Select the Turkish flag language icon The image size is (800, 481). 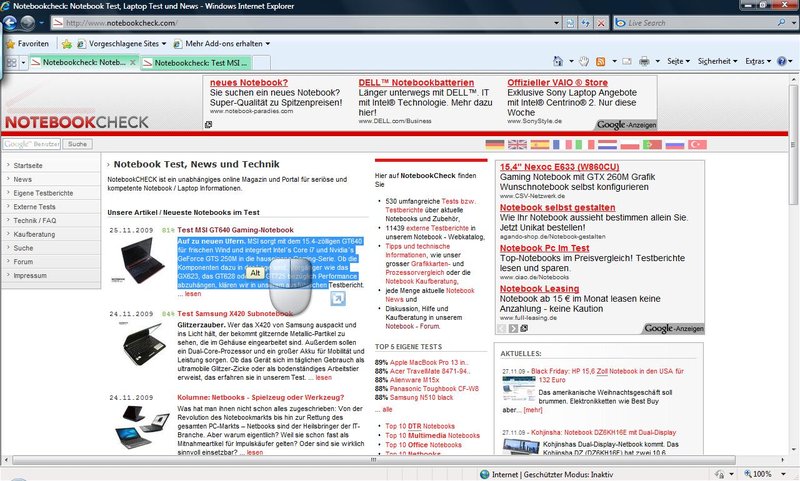coord(697,144)
